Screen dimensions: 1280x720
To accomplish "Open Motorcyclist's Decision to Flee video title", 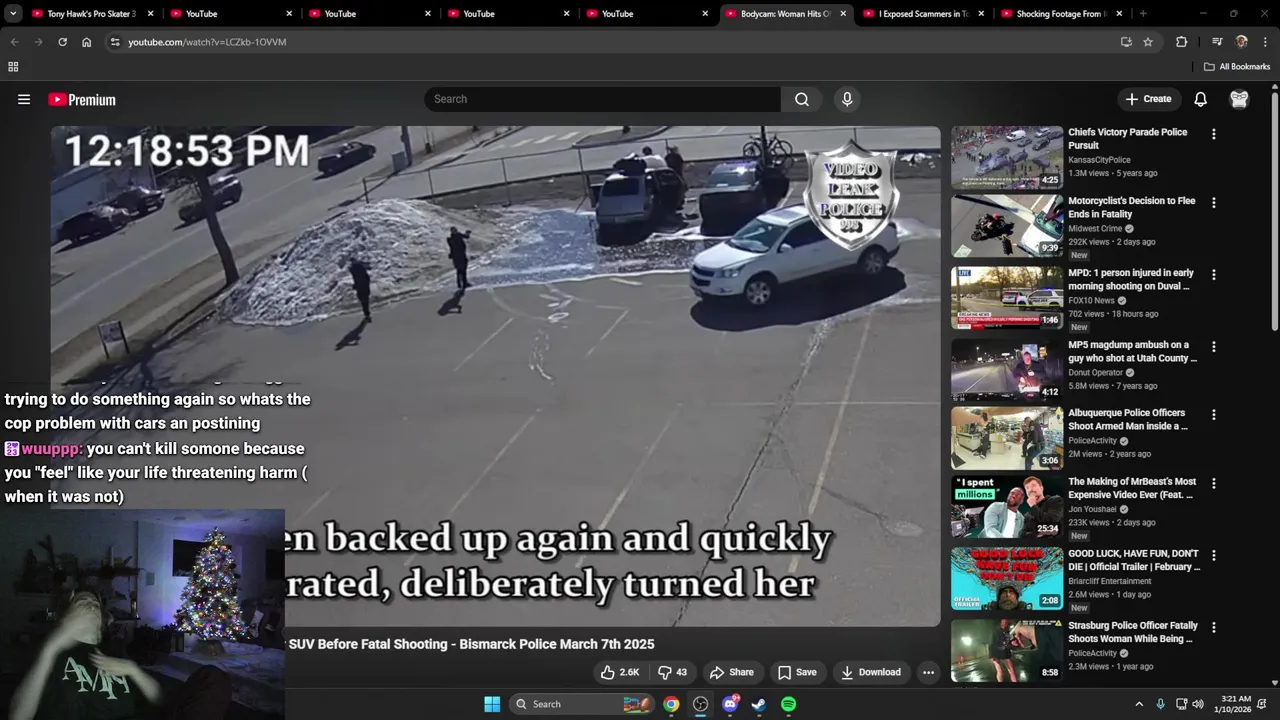I will tap(1131, 207).
